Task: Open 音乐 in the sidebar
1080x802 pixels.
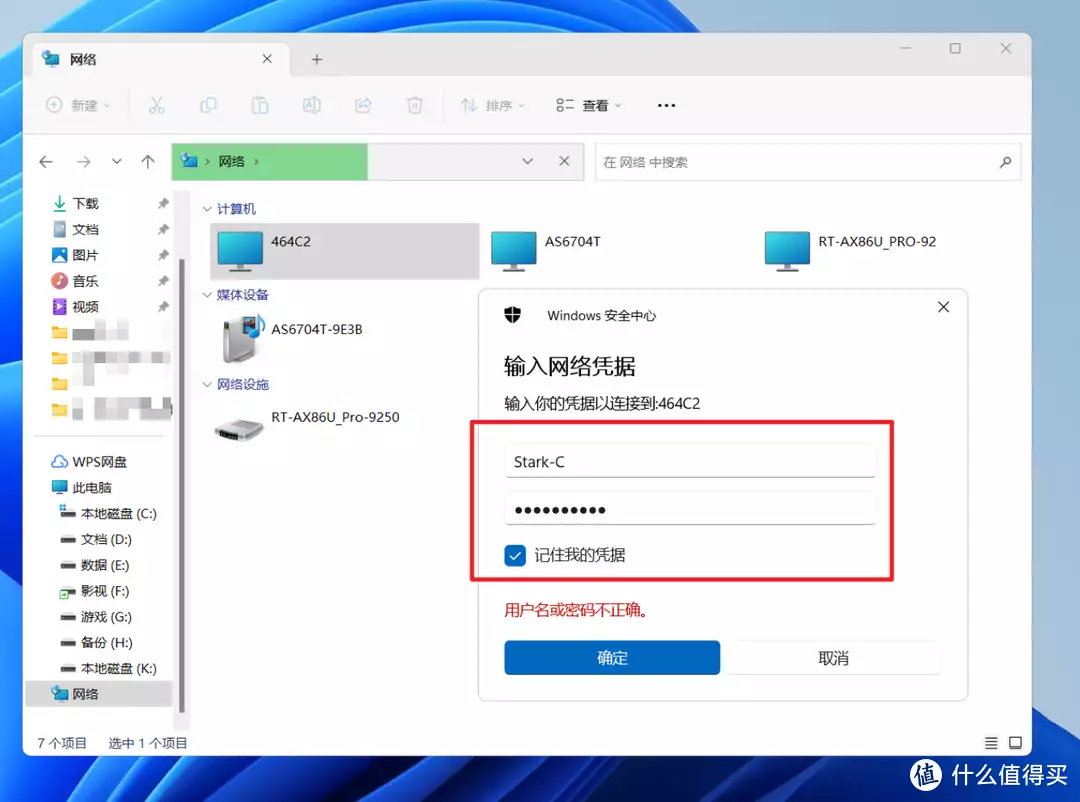Action: point(85,281)
